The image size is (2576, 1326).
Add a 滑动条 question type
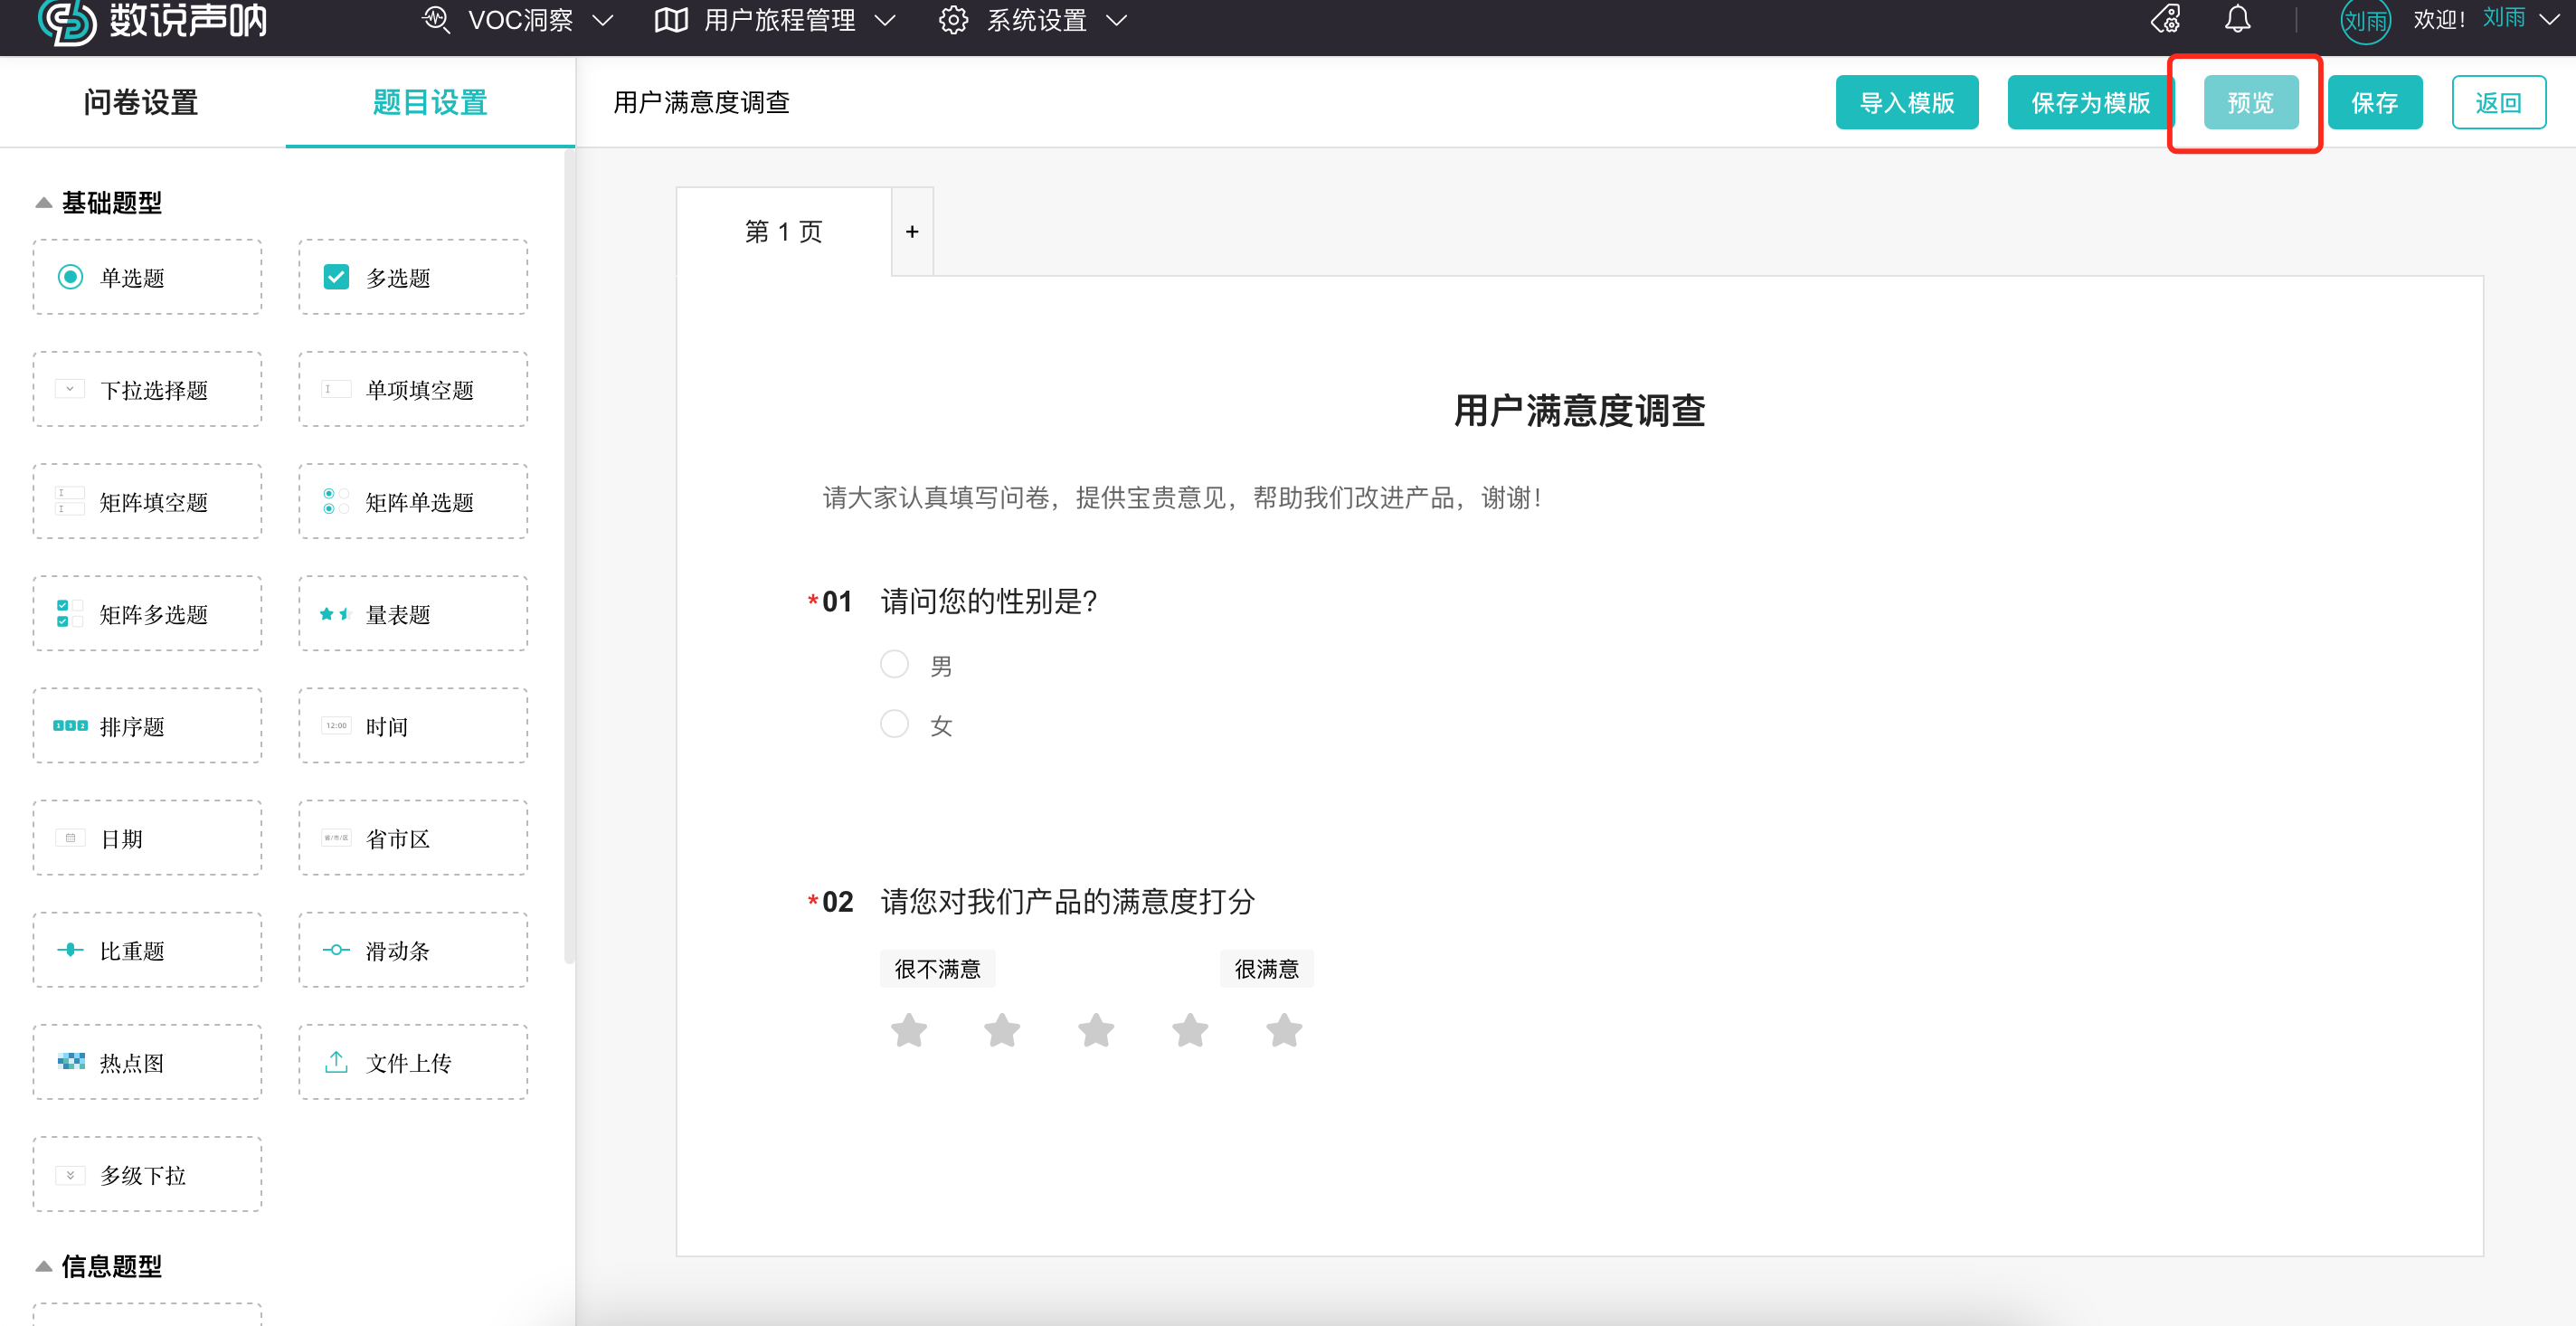[413, 949]
